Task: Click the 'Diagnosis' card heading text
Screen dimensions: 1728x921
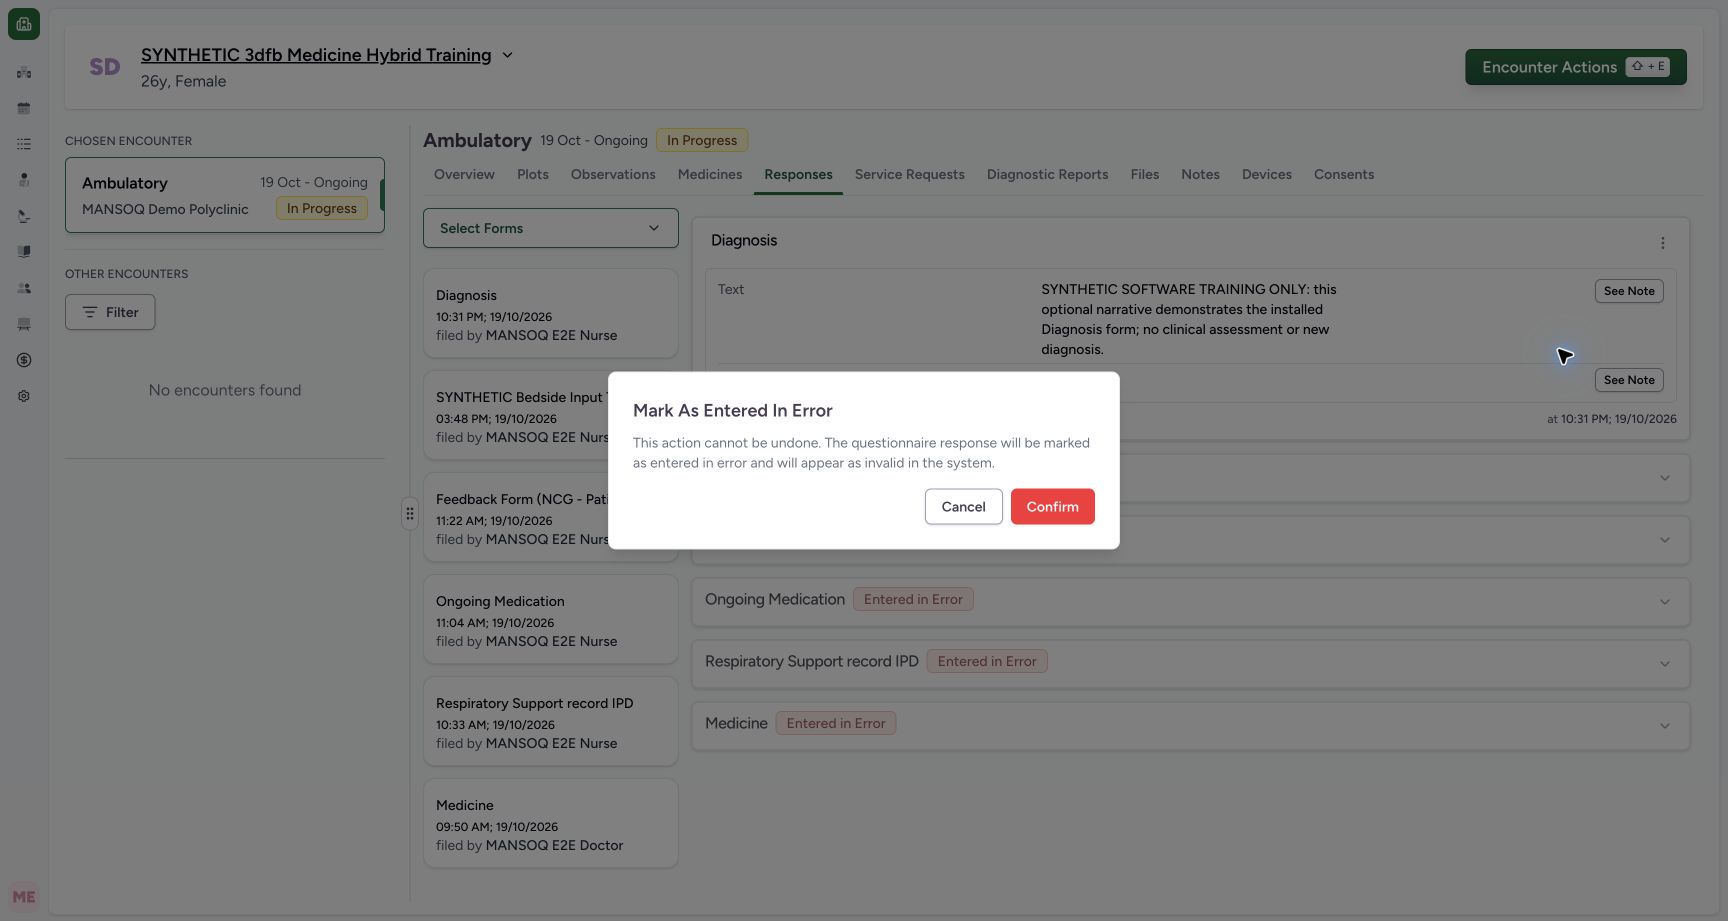Action: tap(744, 240)
